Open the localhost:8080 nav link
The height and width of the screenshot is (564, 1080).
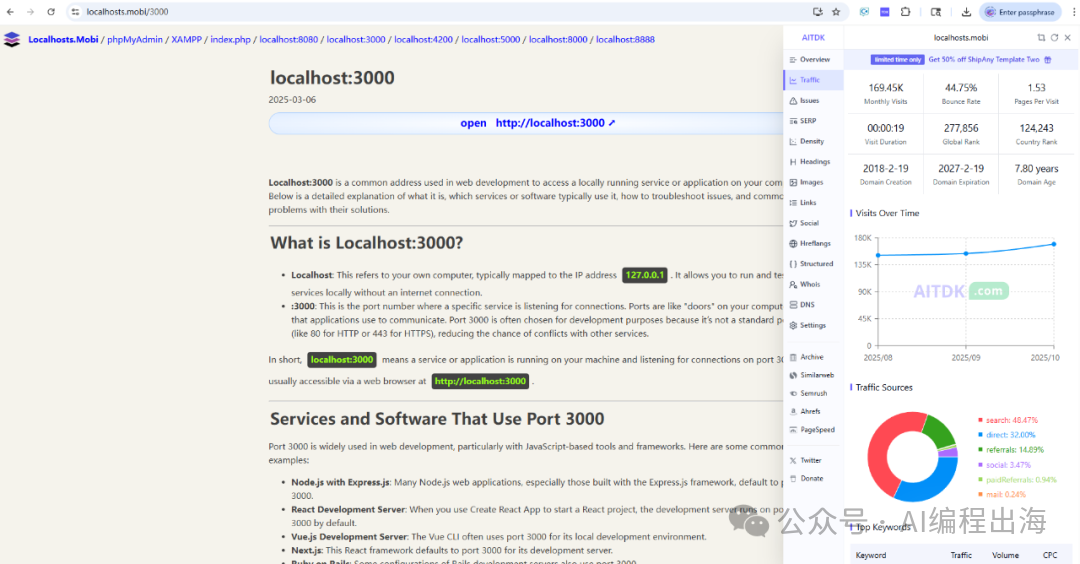click(x=289, y=39)
